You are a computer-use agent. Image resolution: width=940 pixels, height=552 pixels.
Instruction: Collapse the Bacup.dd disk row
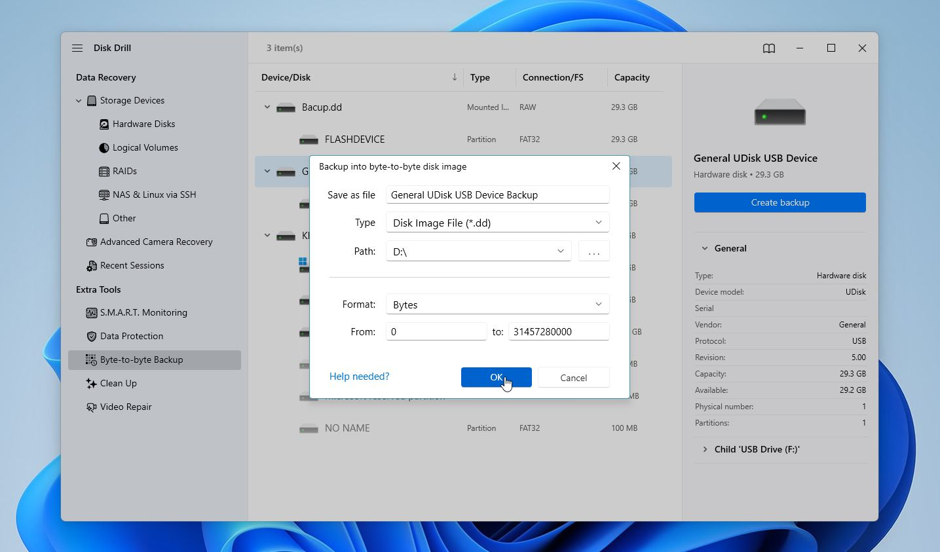point(267,107)
